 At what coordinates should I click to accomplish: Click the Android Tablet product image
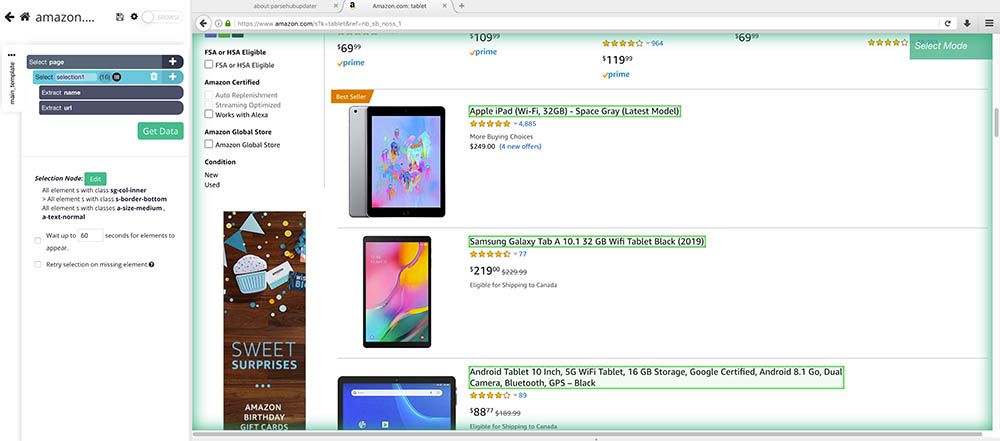(x=397, y=403)
